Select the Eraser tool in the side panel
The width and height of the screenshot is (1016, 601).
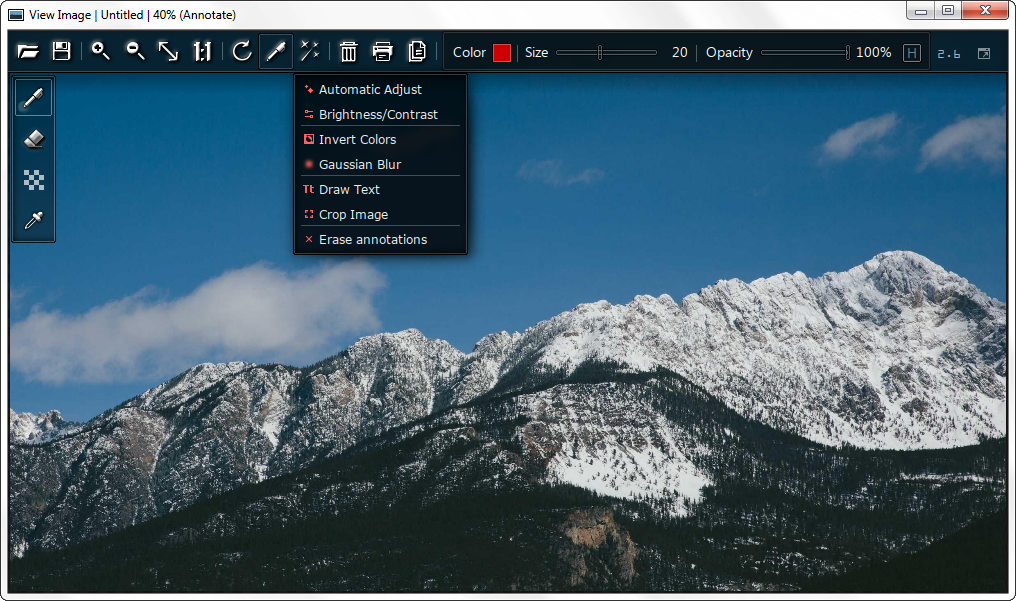coord(34,139)
